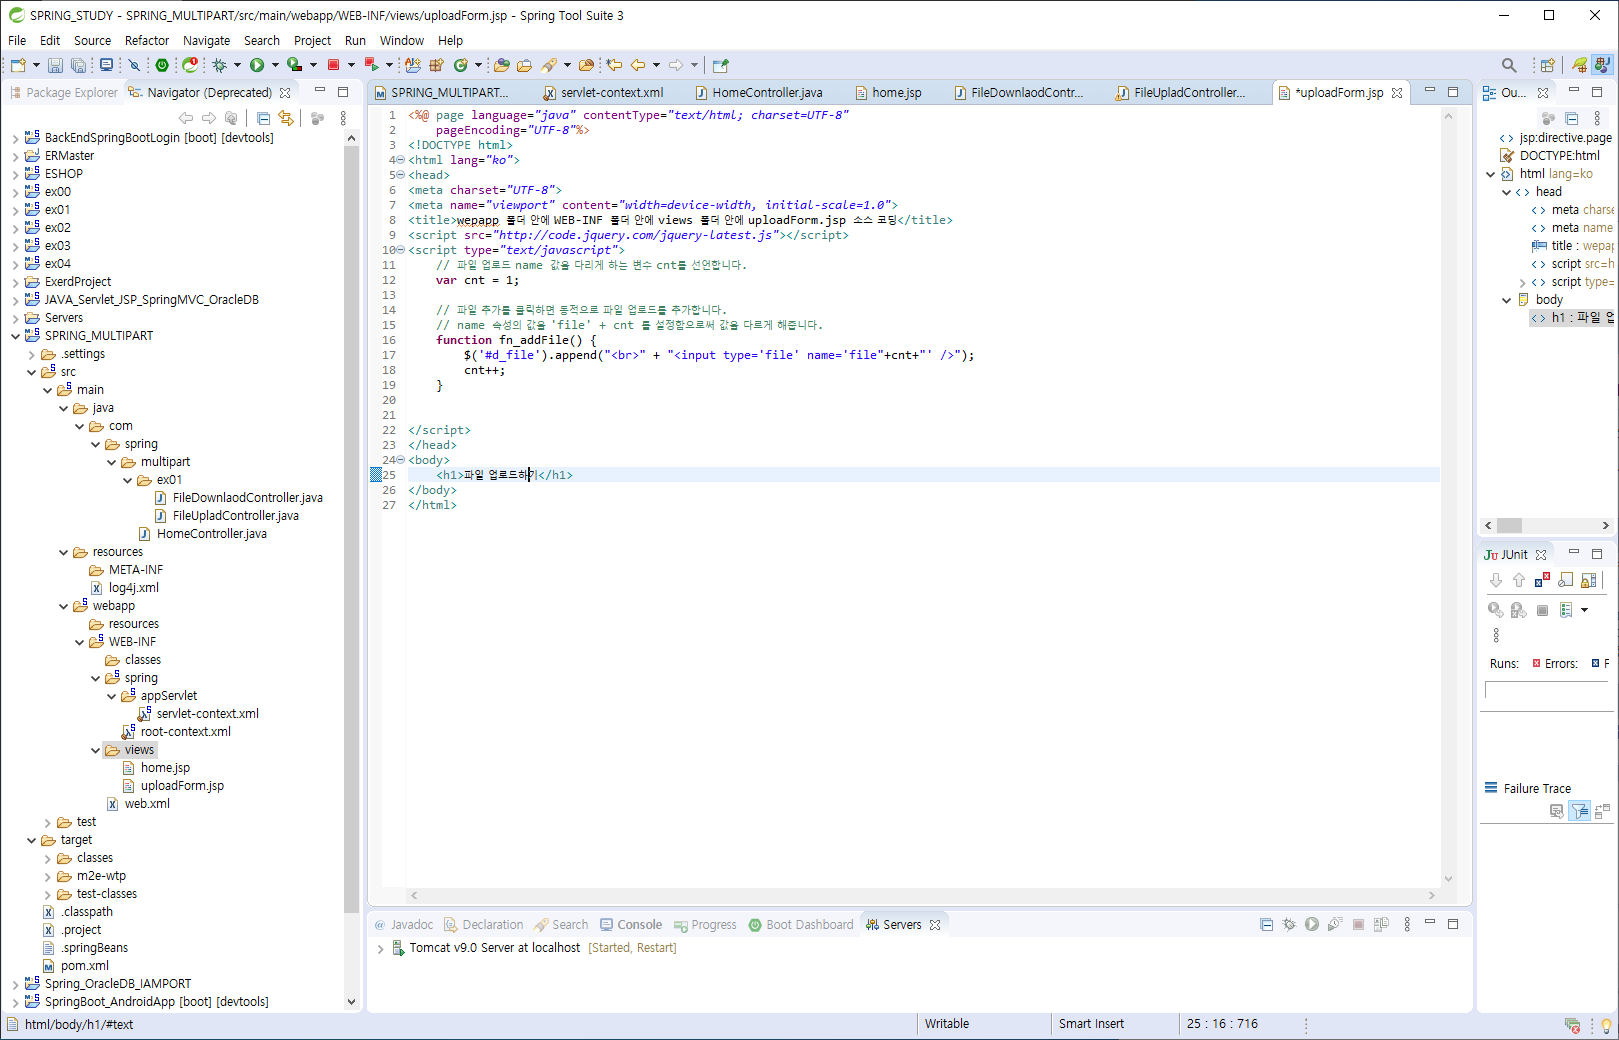The image size is (1619, 1040).
Task: Open the Run button dropdown arrow
Action: 275,65
